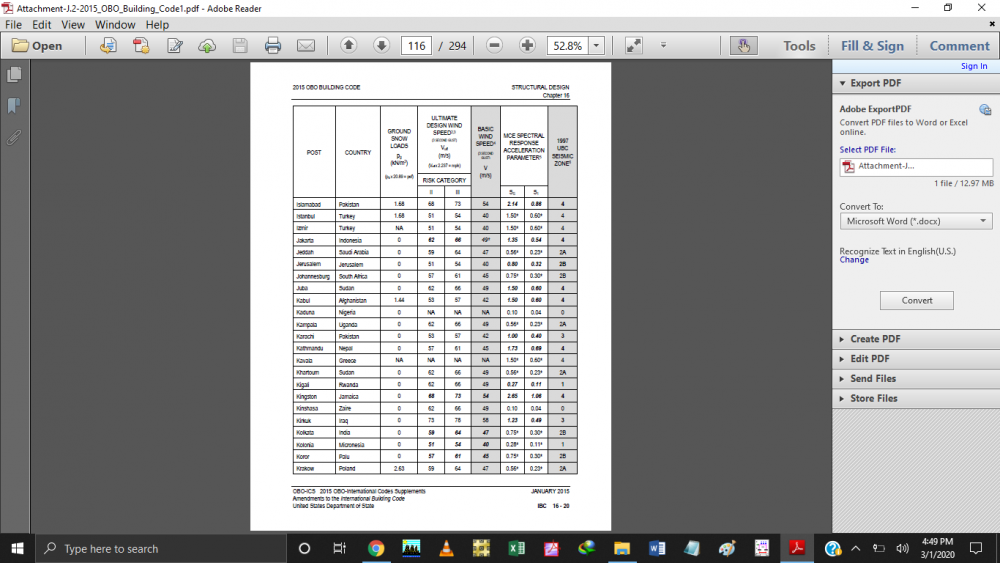
Task: Open the Help menu
Action: click(x=157, y=25)
